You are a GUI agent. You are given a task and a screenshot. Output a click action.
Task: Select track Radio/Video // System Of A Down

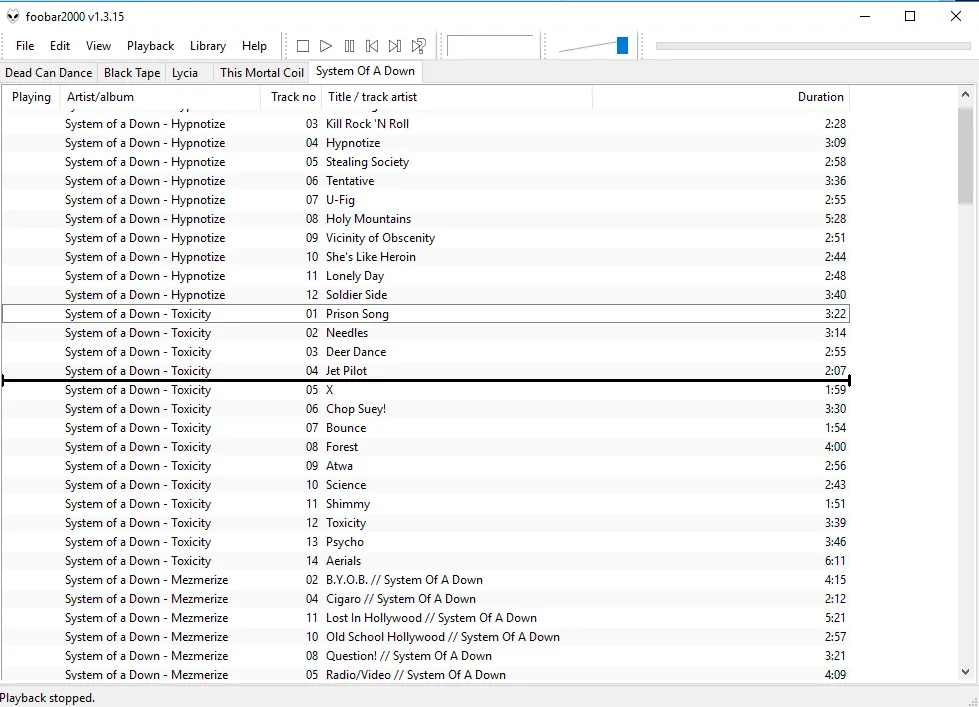(x=426, y=674)
